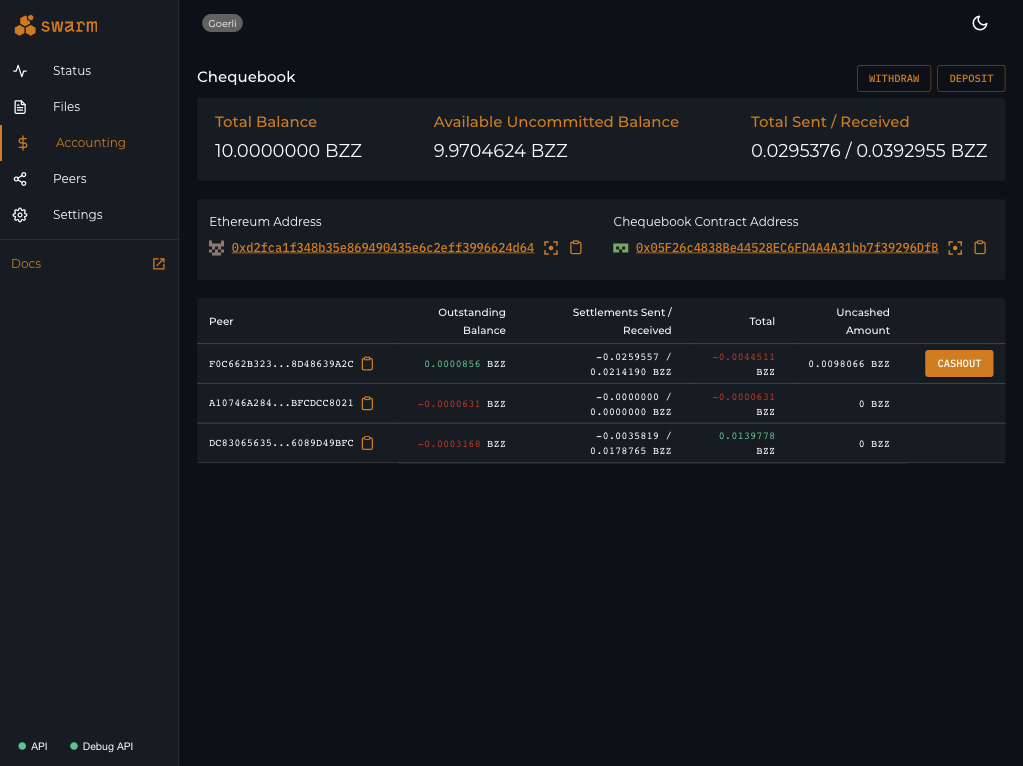
Task: Click the Swarm logo
Action: click(56, 26)
